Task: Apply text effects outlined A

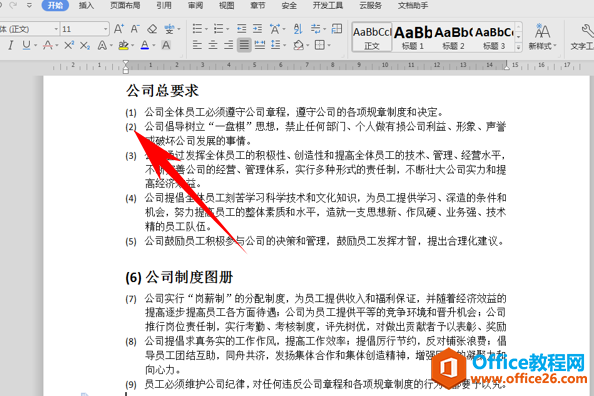Action: click(102, 45)
